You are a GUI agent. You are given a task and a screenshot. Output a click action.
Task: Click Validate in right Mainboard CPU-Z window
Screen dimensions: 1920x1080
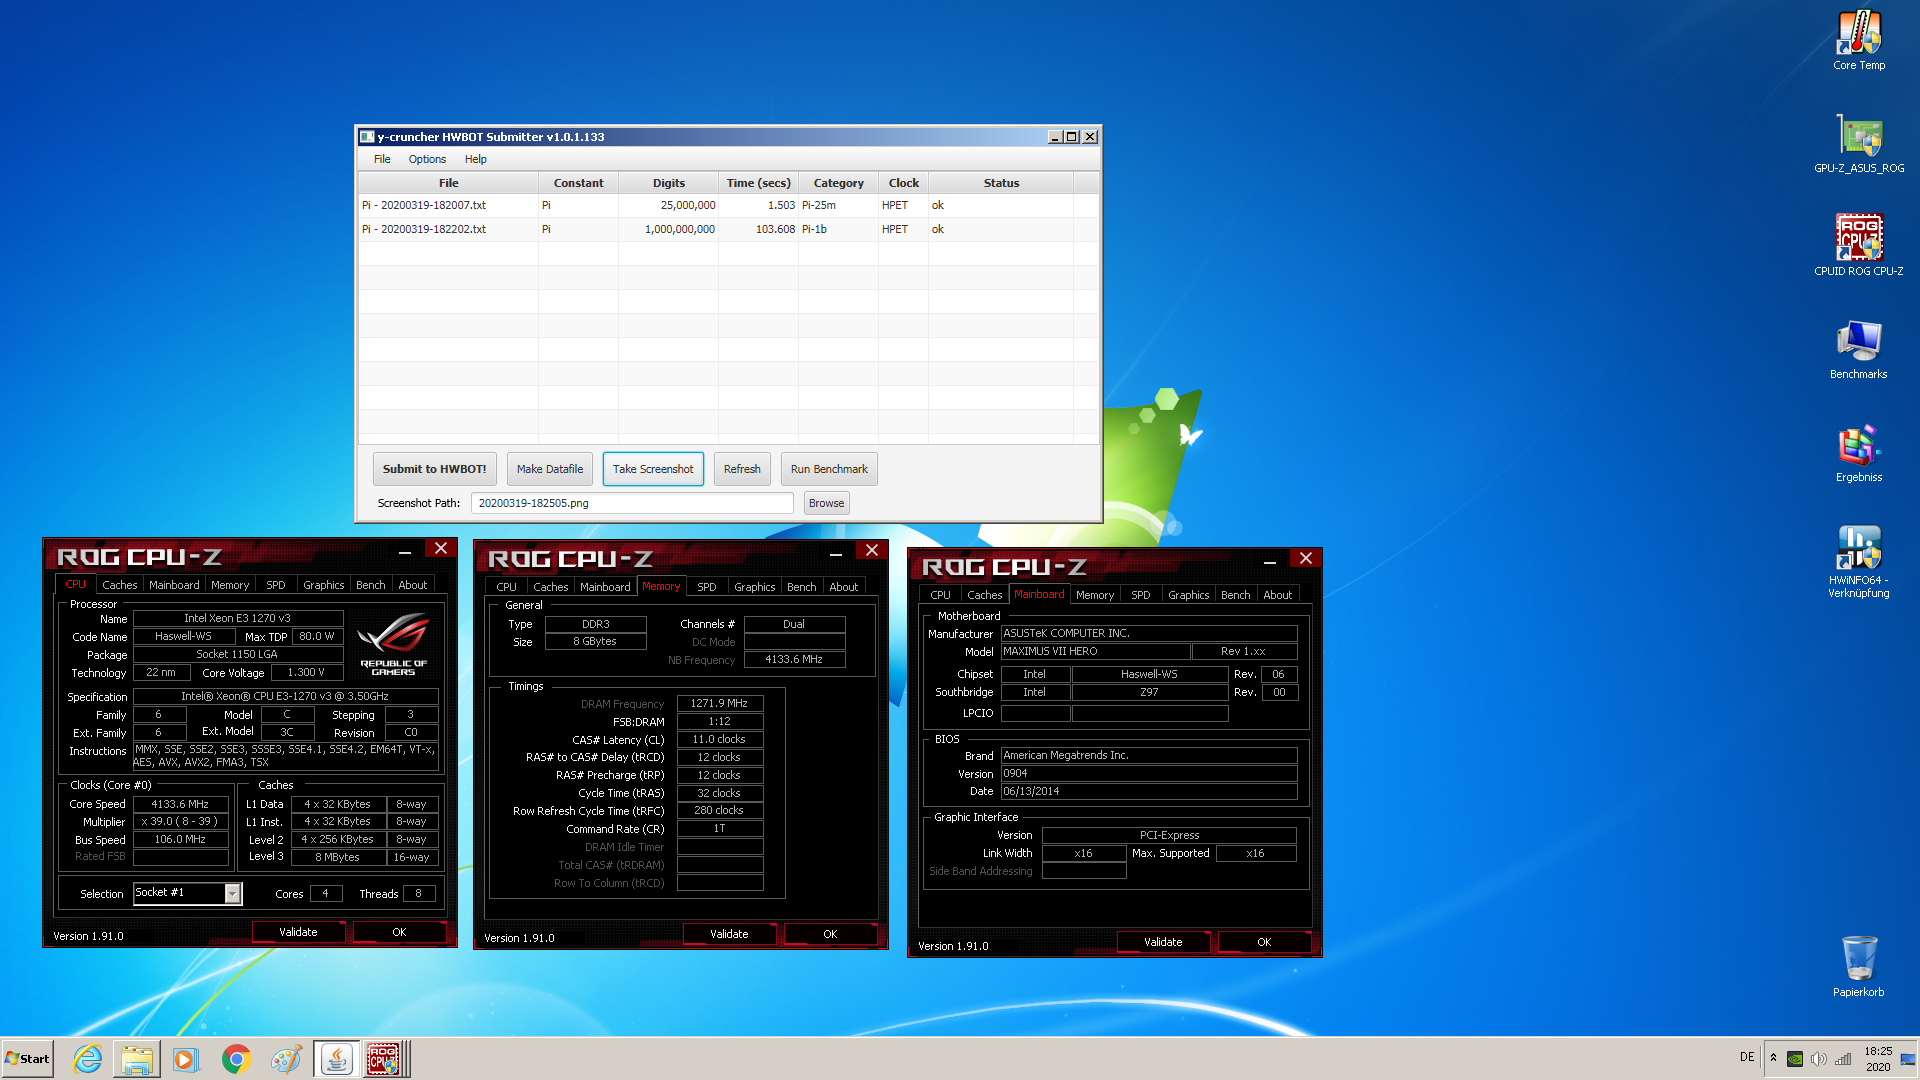coord(1163,942)
